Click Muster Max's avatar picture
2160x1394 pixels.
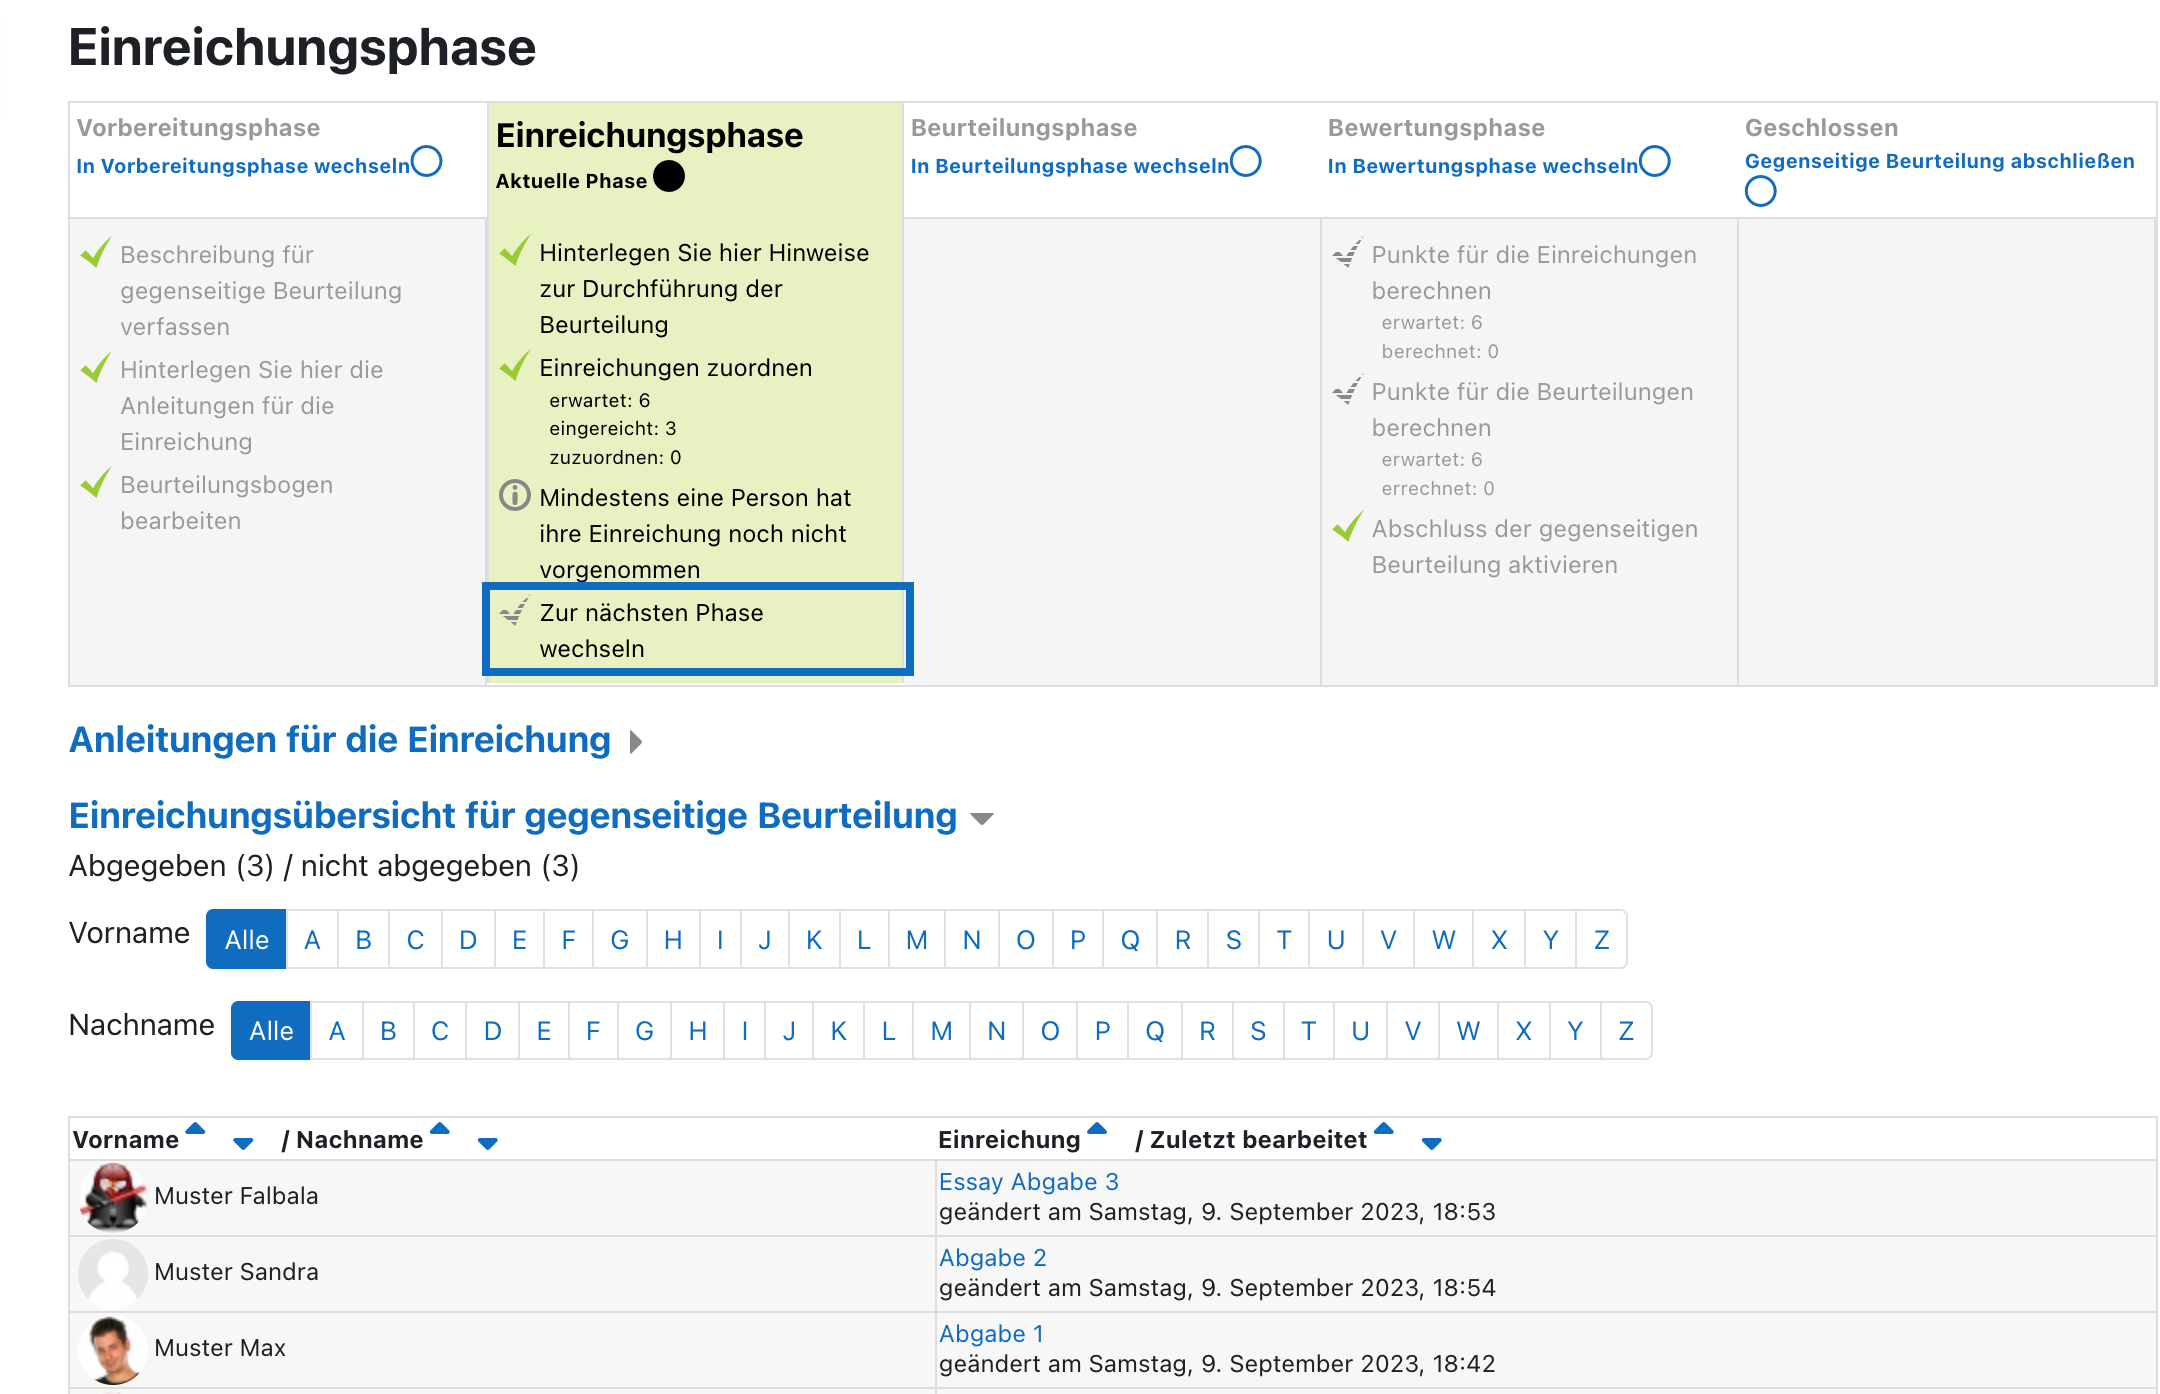tap(113, 1349)
